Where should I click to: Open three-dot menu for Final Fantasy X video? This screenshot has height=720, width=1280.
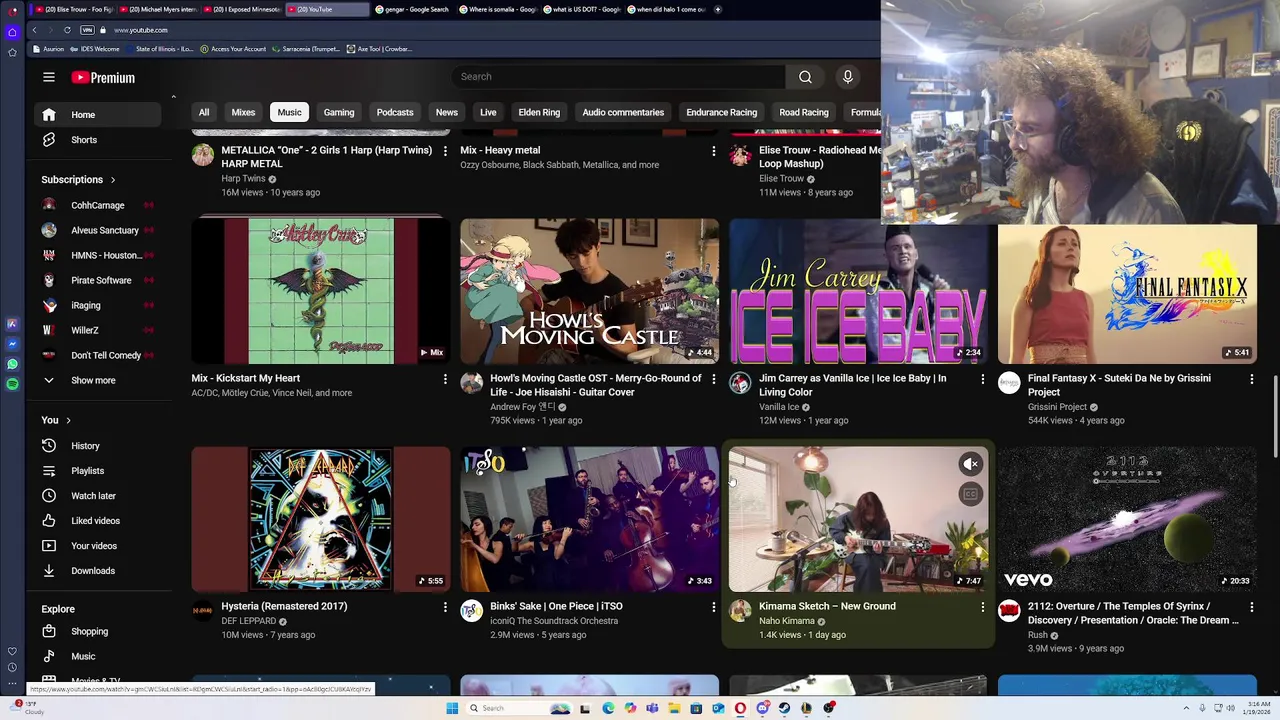pyautogui.click(x=1251, y=379)
